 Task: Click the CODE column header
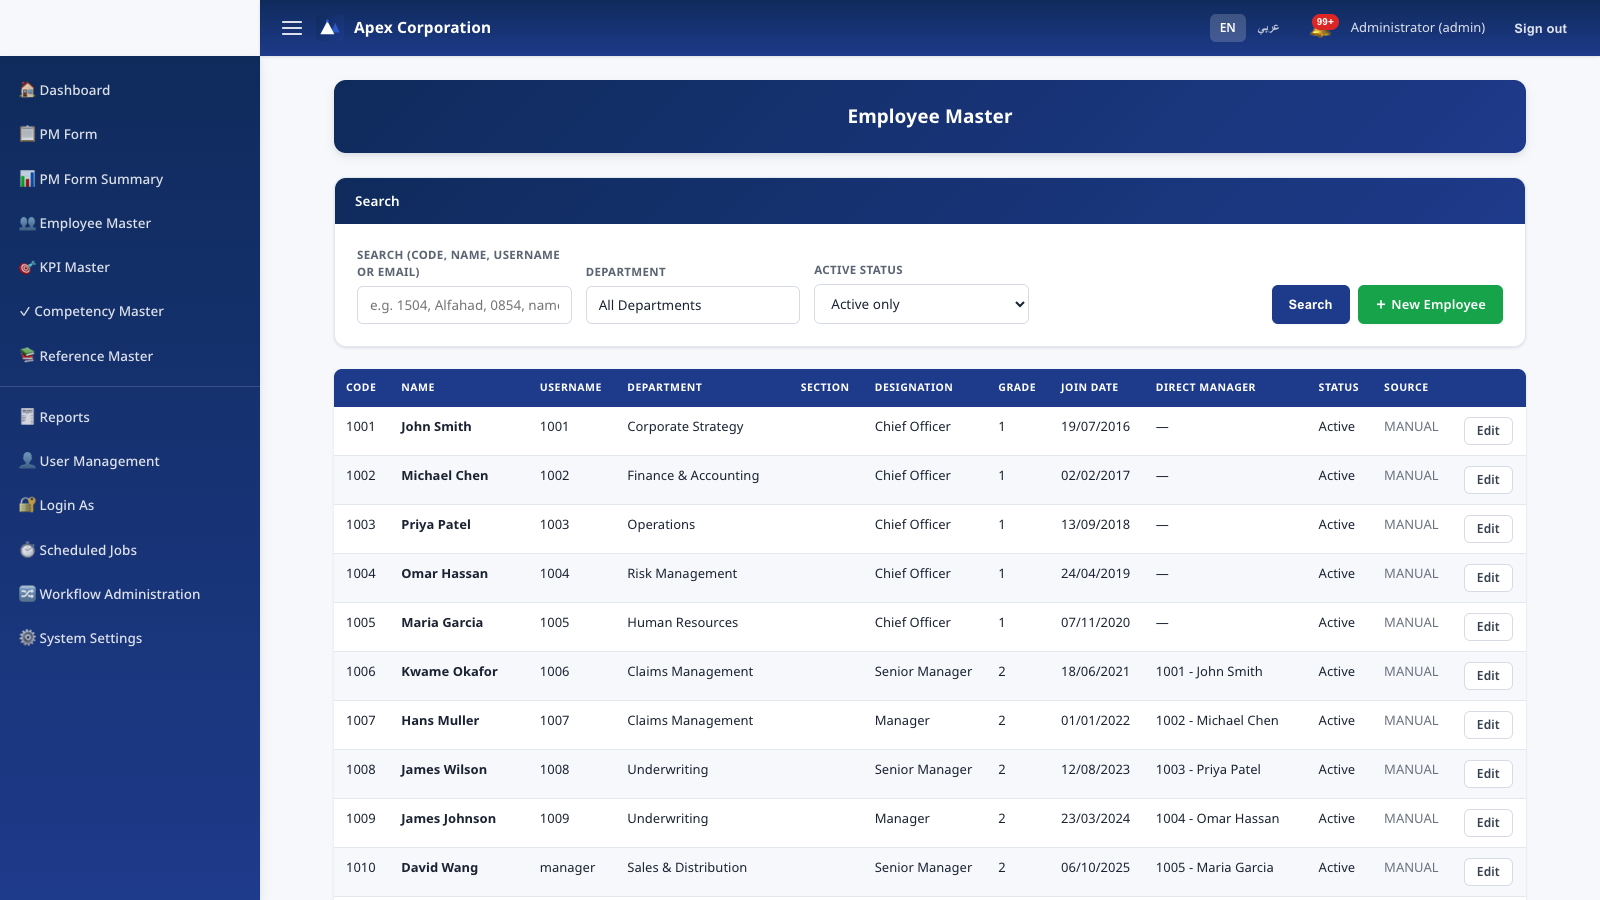(361, 388)
